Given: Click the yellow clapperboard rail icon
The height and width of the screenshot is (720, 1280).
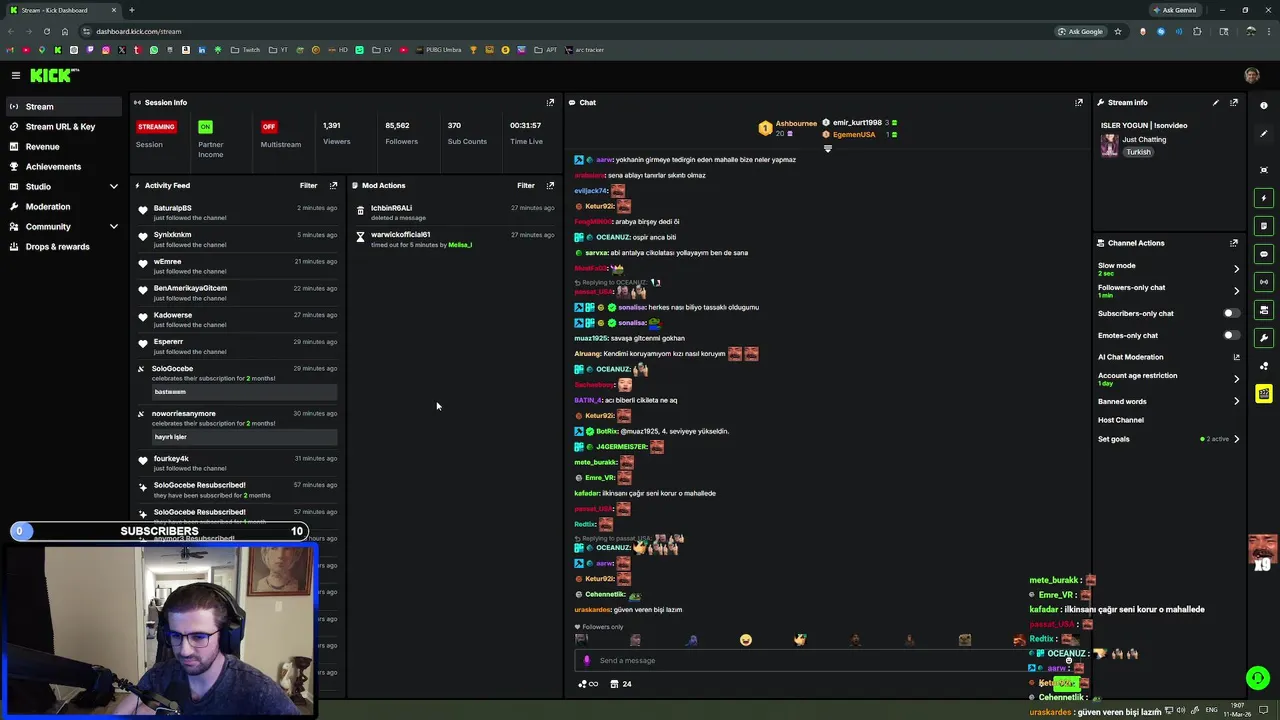Looking at the screenshot, I should pyautogui.click(x=1264, y=394).
